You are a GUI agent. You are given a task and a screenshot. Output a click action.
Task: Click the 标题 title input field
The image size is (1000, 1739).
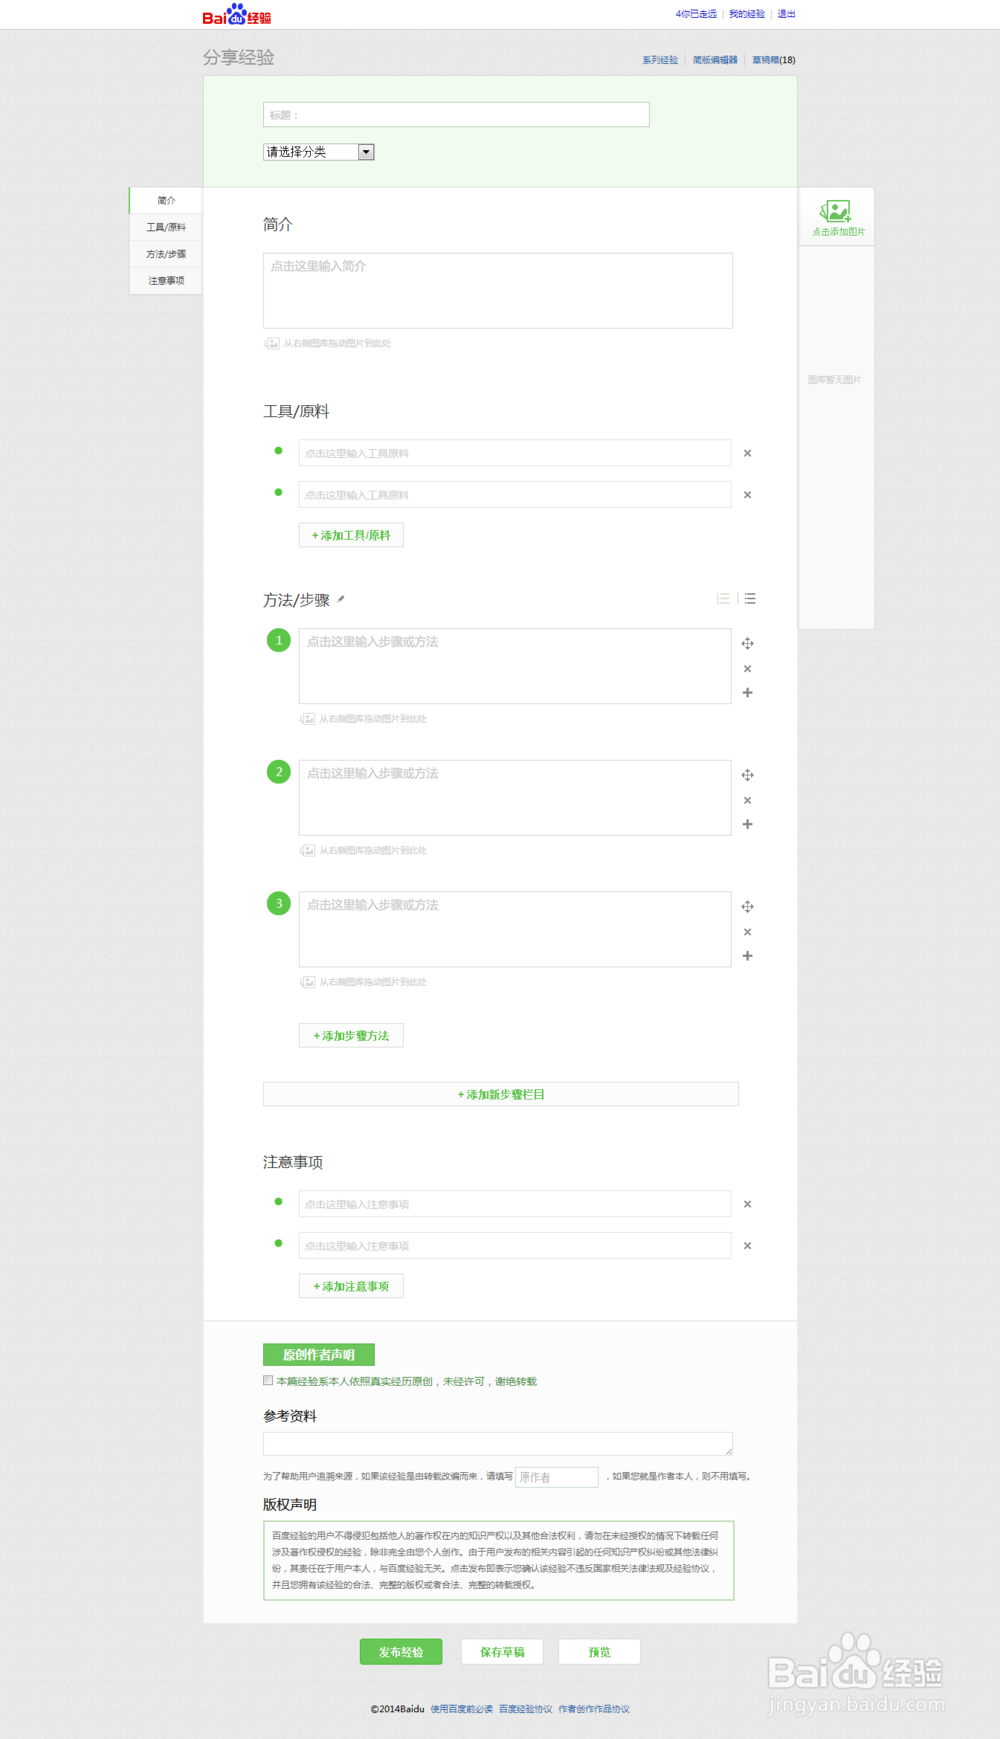pos(456,115)
